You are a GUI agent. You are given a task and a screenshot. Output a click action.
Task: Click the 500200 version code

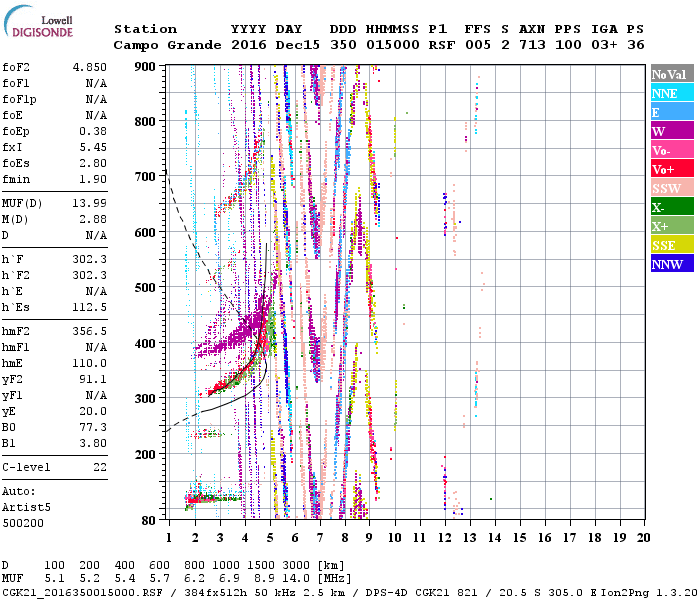[x=23, y=523]
